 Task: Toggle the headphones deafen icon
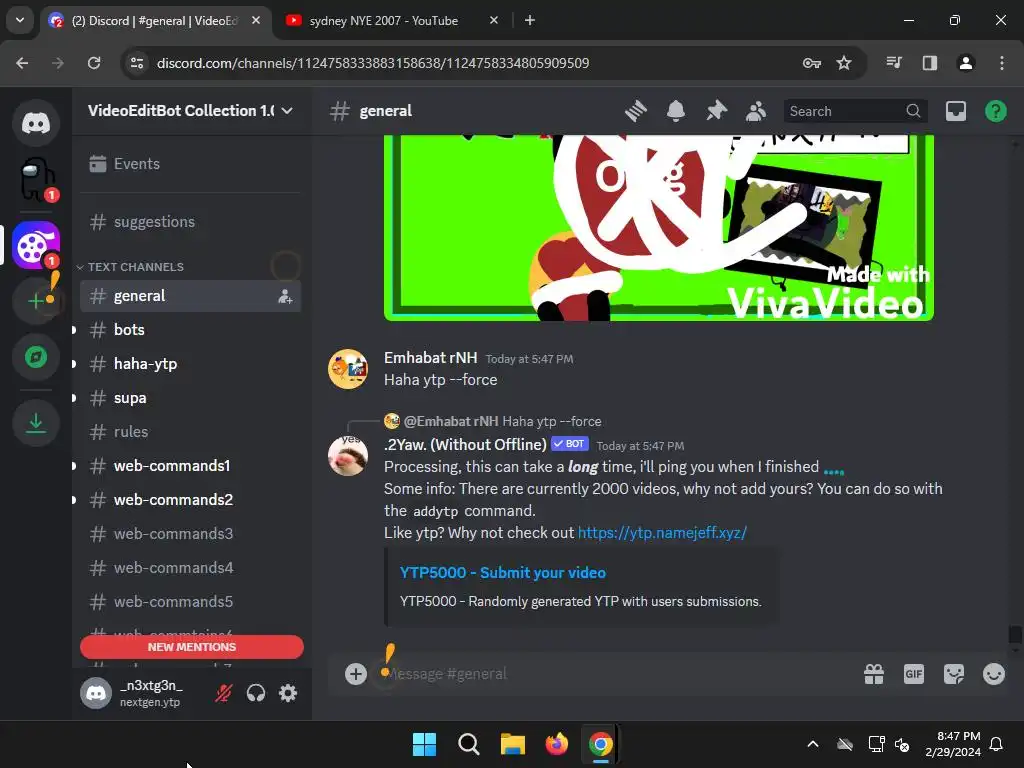(x=256, y=693)
